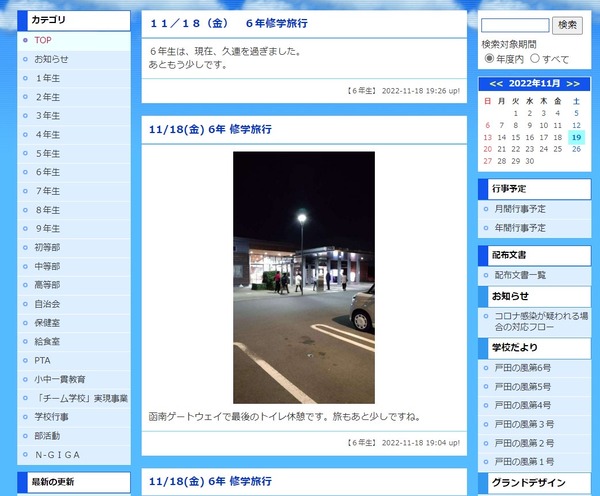This screenshot has height=496, width=600.
Task: Open the 6年生 category in sidebar
Action: point(47,172)
